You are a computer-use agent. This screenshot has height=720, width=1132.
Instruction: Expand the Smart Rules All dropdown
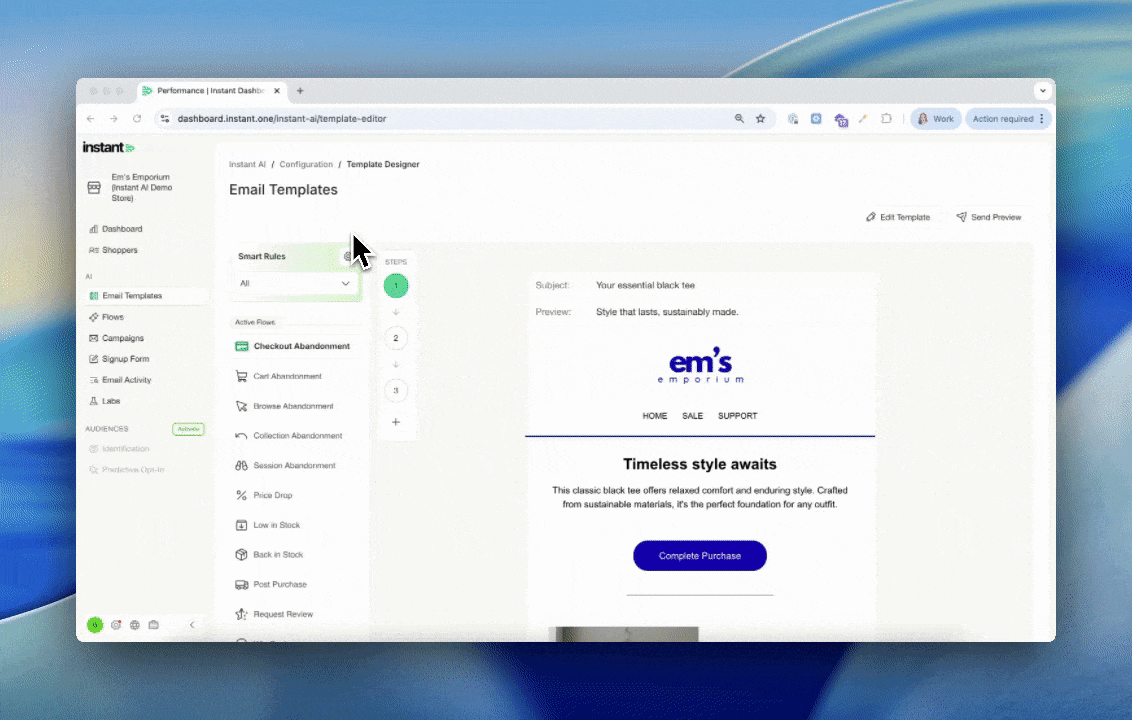[x=295, y=284]
